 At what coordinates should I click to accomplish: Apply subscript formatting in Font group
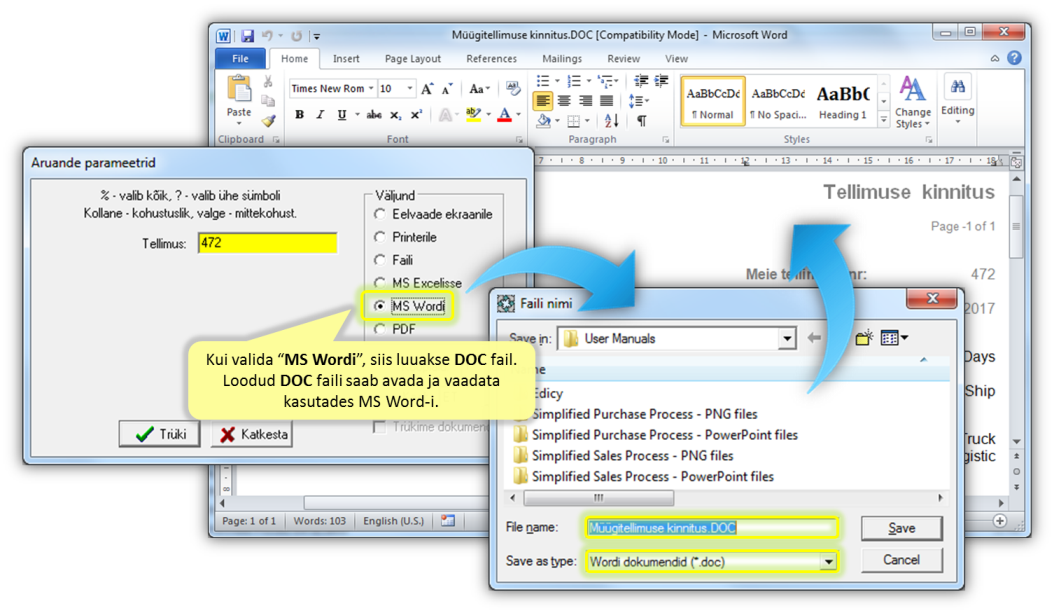(396, 115)
